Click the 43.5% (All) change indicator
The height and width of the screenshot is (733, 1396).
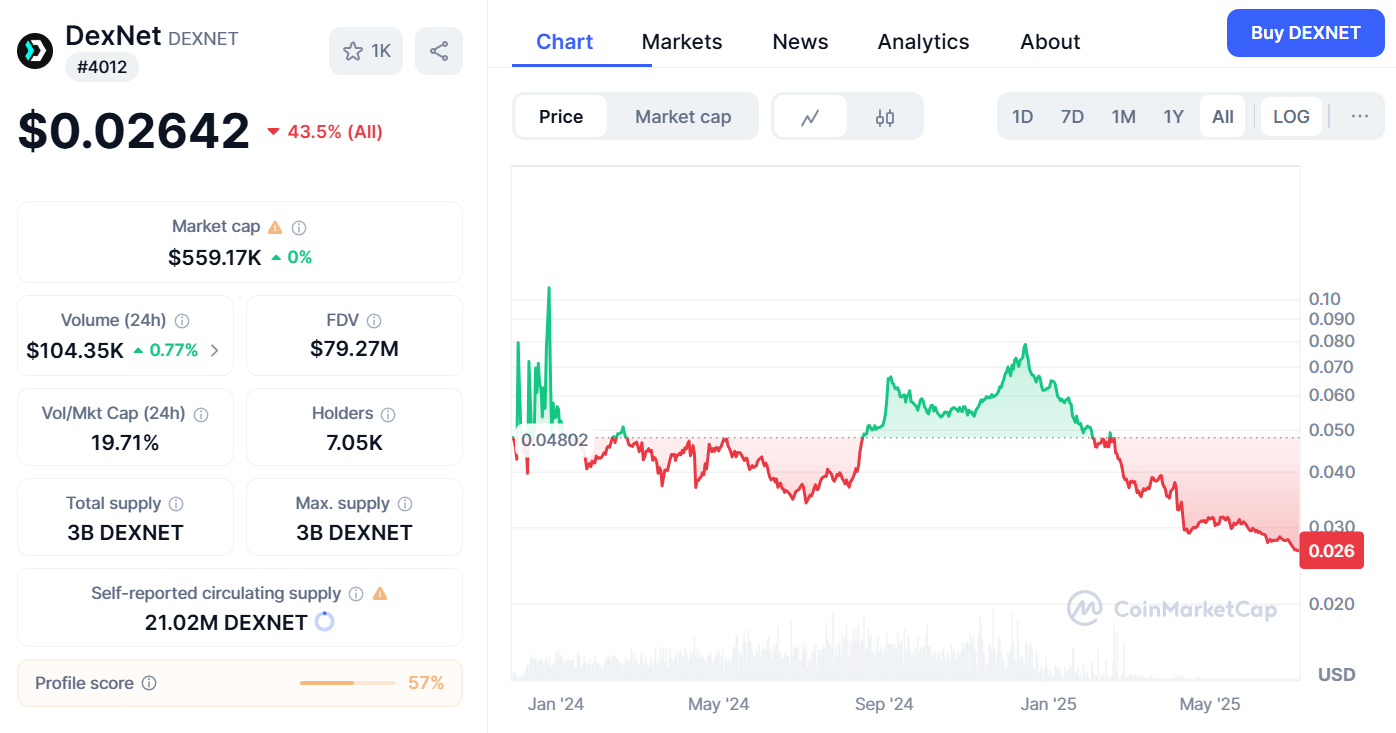(x=325, y=132)
